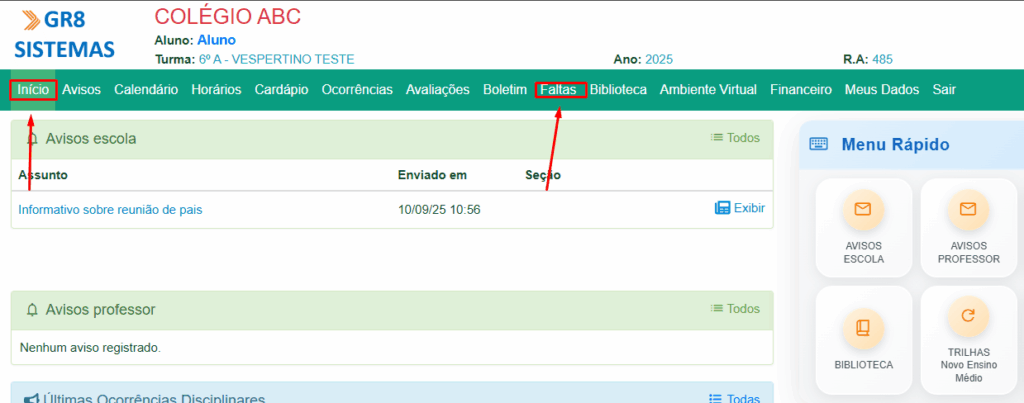Click the GR8 Sistemas logo
This screenshot has height=403, width=1024.
(65, 34)
